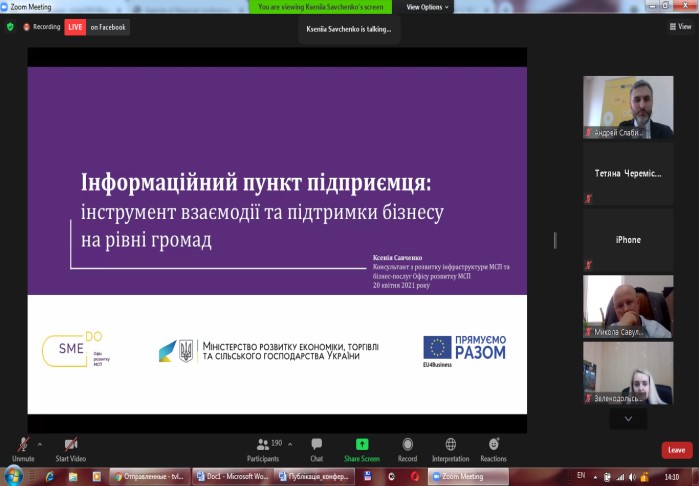Click the EU4Business Прямуємо разом logo
The image size is (699, 486).
(x=465, y=351)
